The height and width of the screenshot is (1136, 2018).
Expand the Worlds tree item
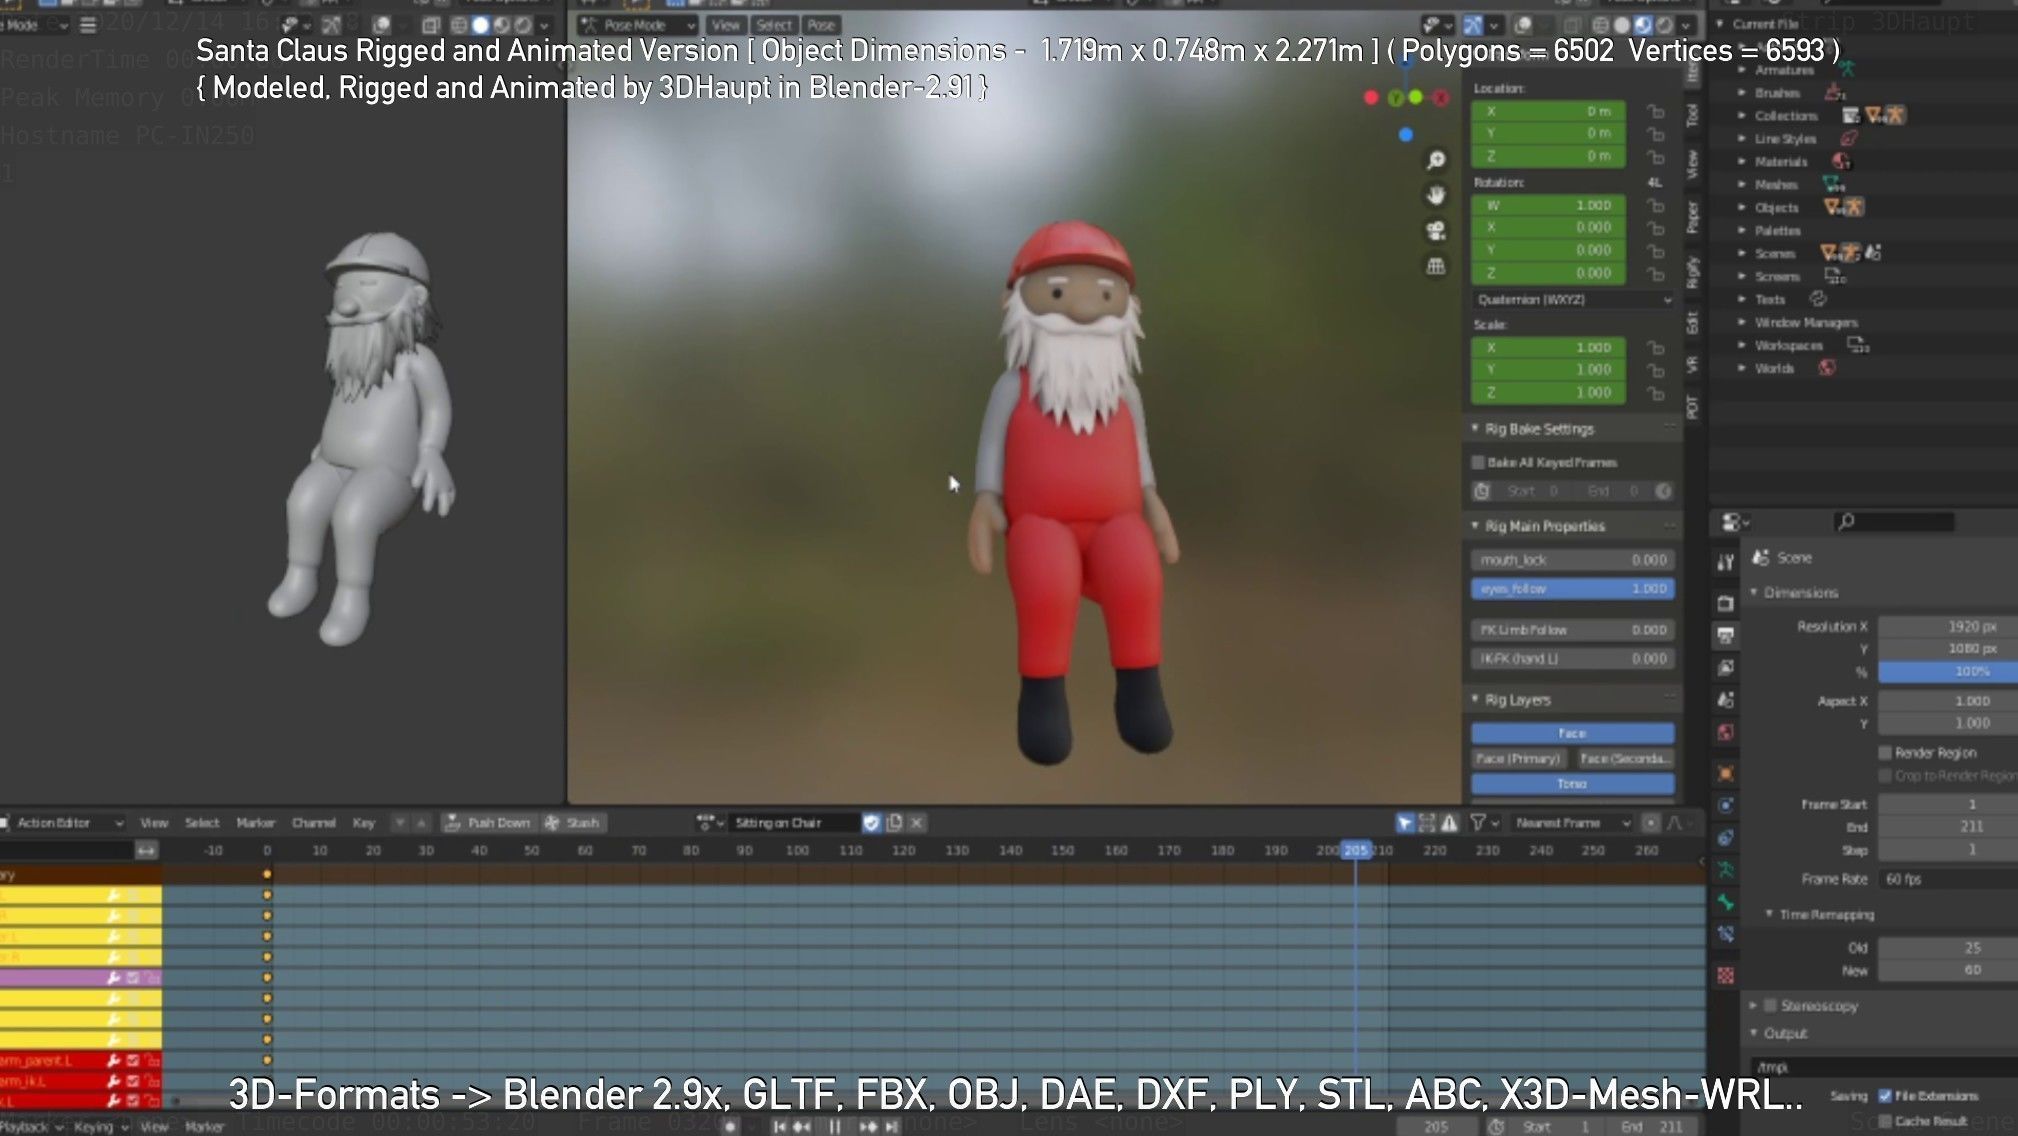pyautogui.click(x=1742, y=368)
